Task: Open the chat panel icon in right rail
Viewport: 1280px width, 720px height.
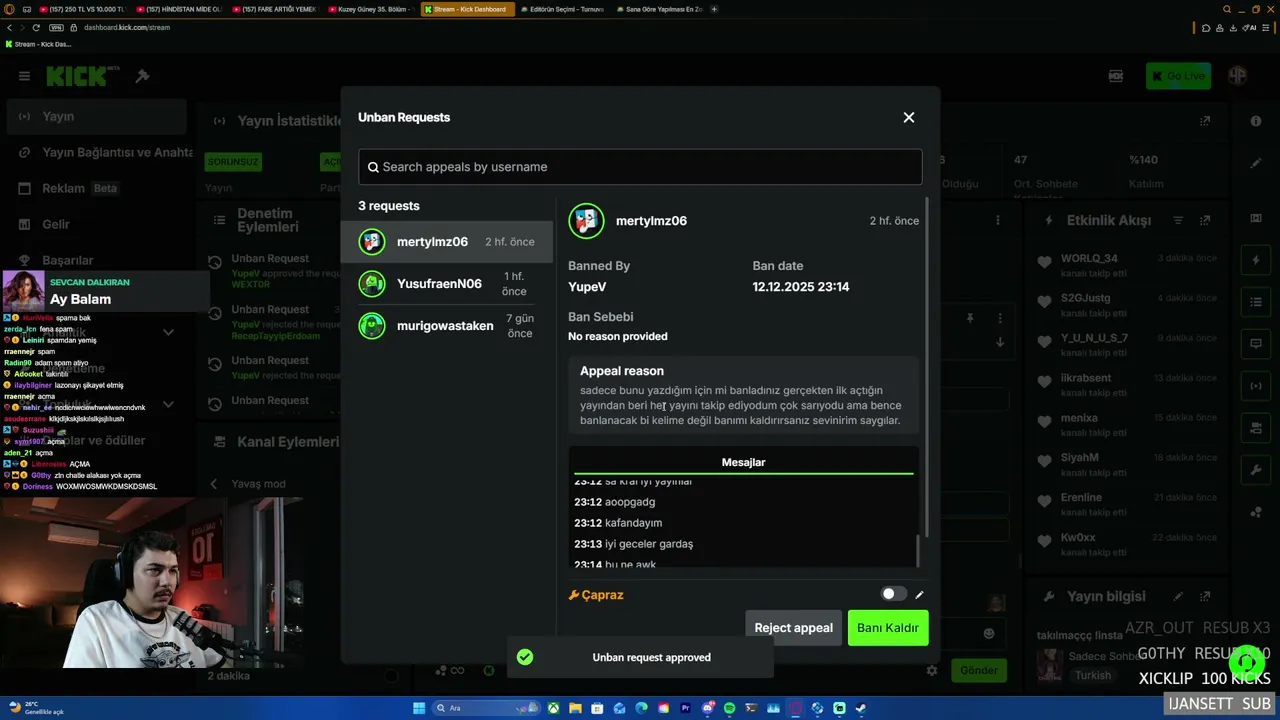Action: pyautogui.click(x=1256, y=344)
